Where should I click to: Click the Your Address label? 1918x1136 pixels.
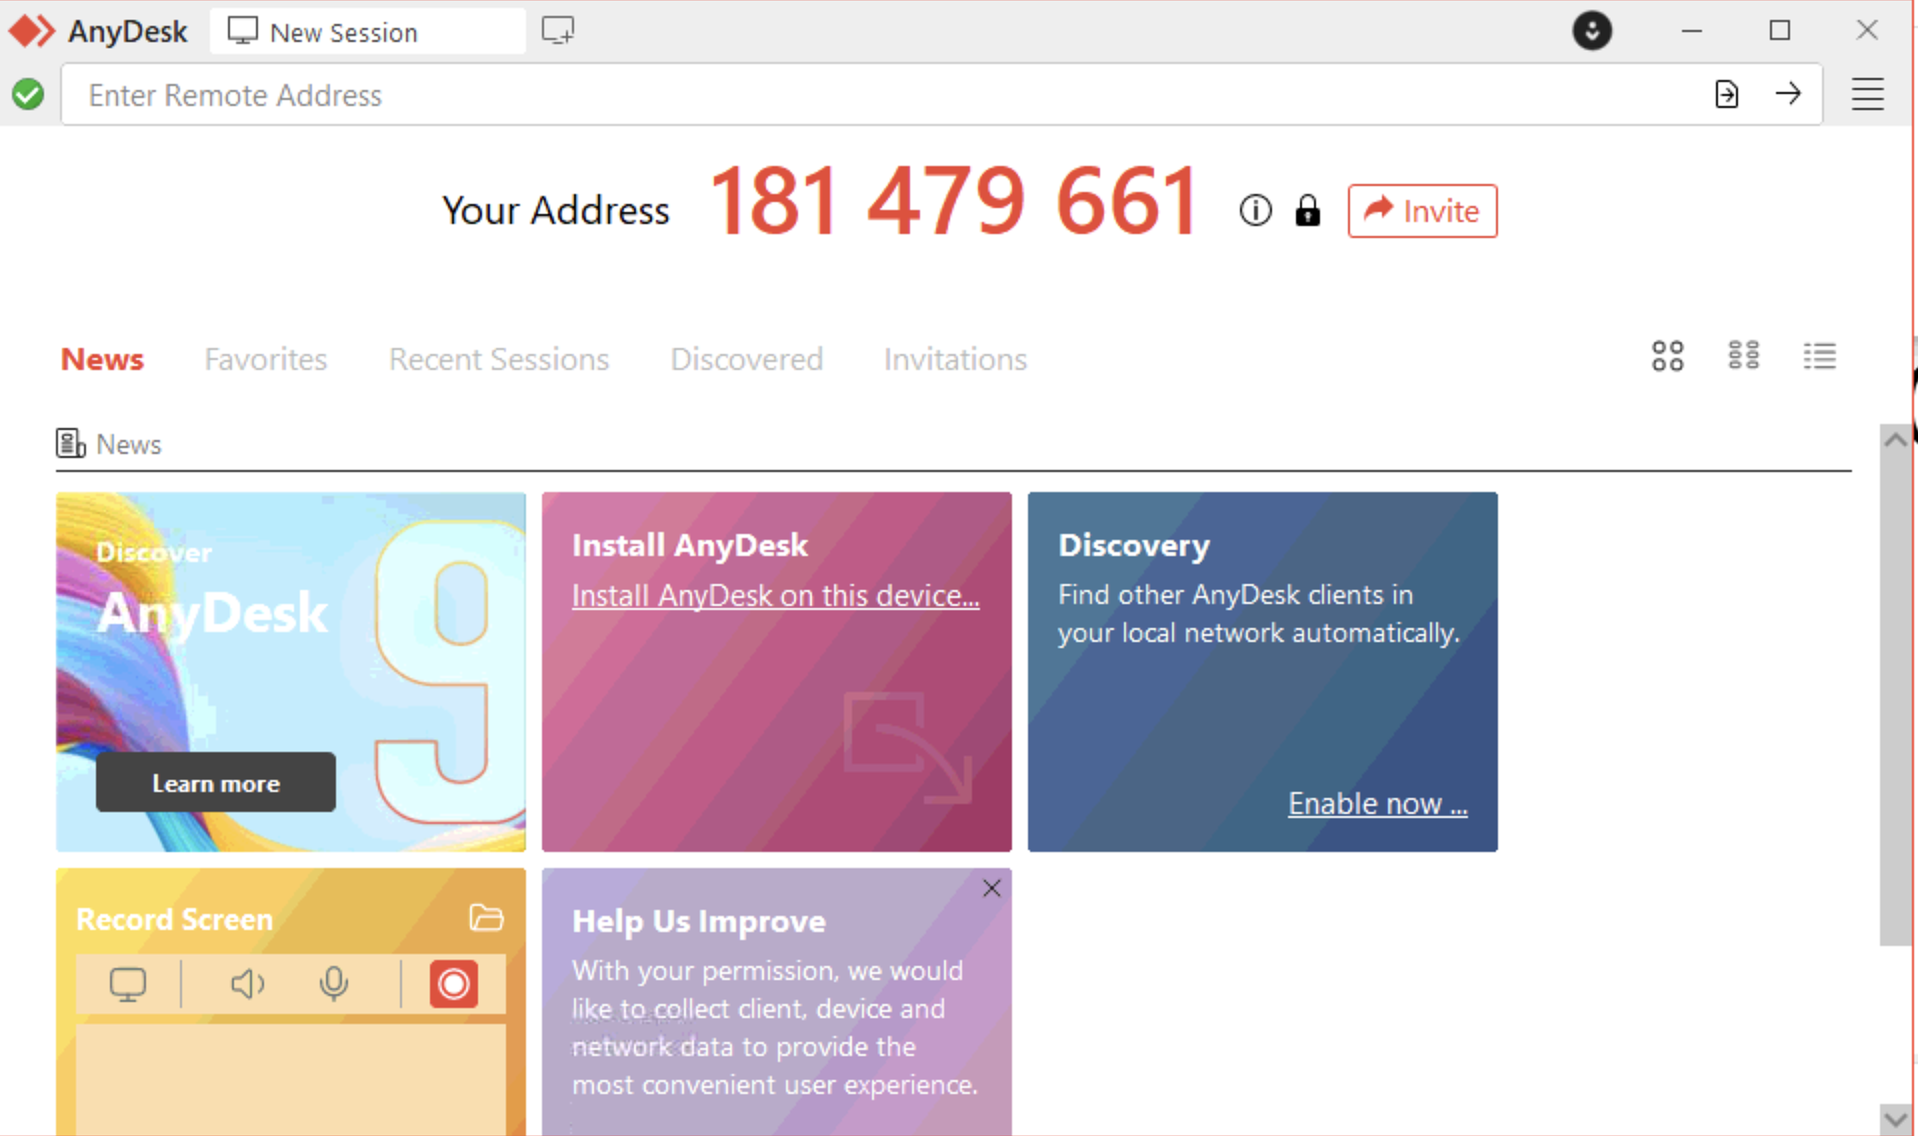(555, 211)
